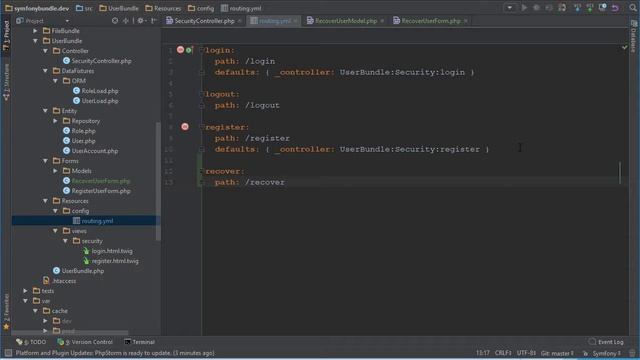Click the Hide Project panel icon
Image resolution: width=640 pixels, height=360 pixels.
(153, 20)
